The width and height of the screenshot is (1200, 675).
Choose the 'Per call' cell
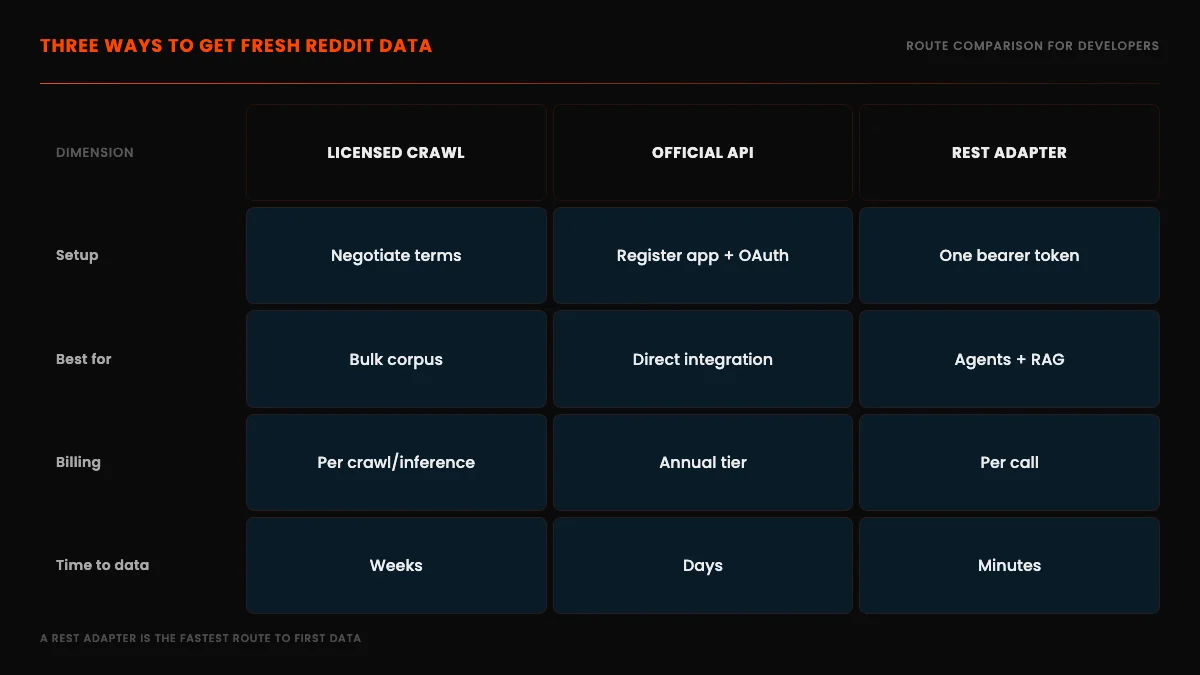coord(1009,462)
